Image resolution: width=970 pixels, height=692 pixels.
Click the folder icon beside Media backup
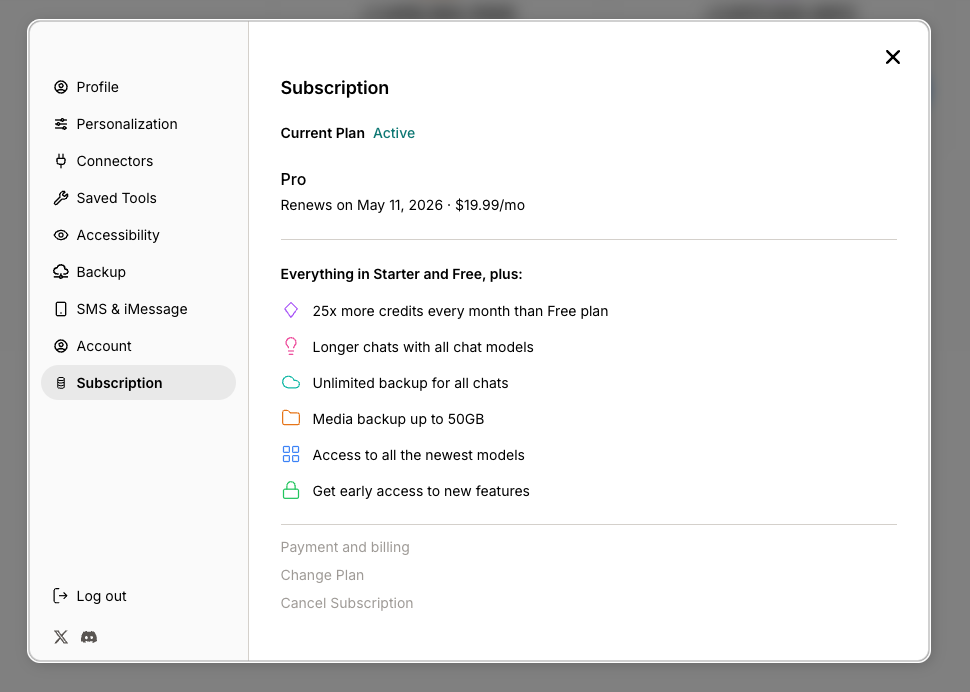(291, 418)
